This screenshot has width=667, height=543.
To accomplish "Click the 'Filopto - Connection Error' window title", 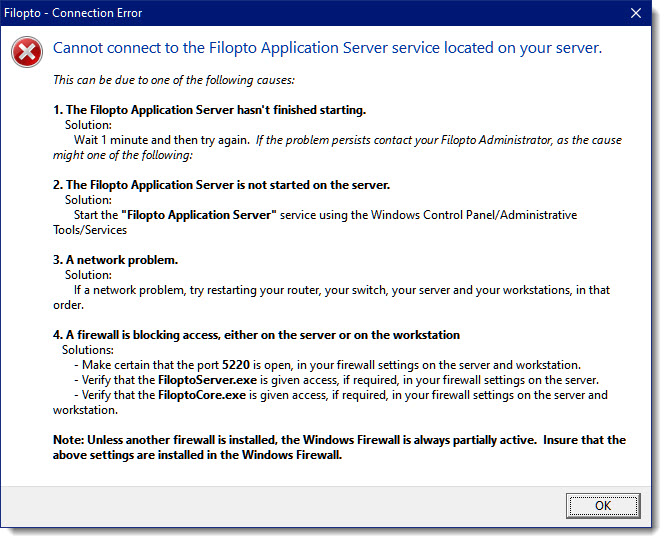I will (x=73, y=13).
